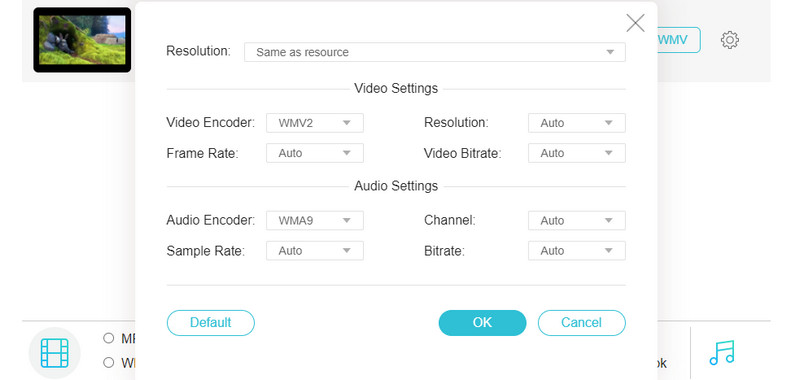Open the gear settings icon beside WMV
This screenshot has height=380, width=800.
[x=730, y=40]
